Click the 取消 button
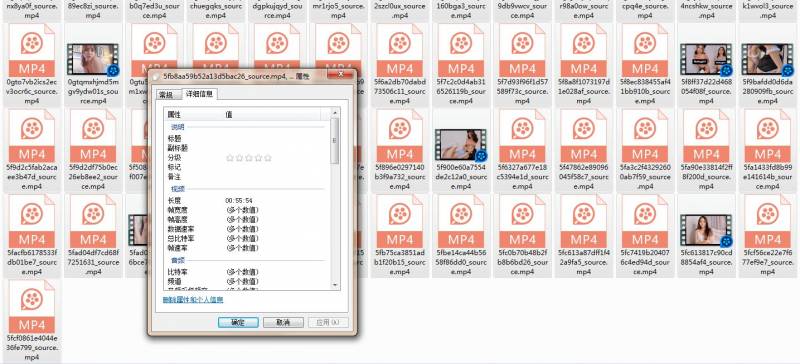Viewport: 800px width, 364px height. [283, 323]
